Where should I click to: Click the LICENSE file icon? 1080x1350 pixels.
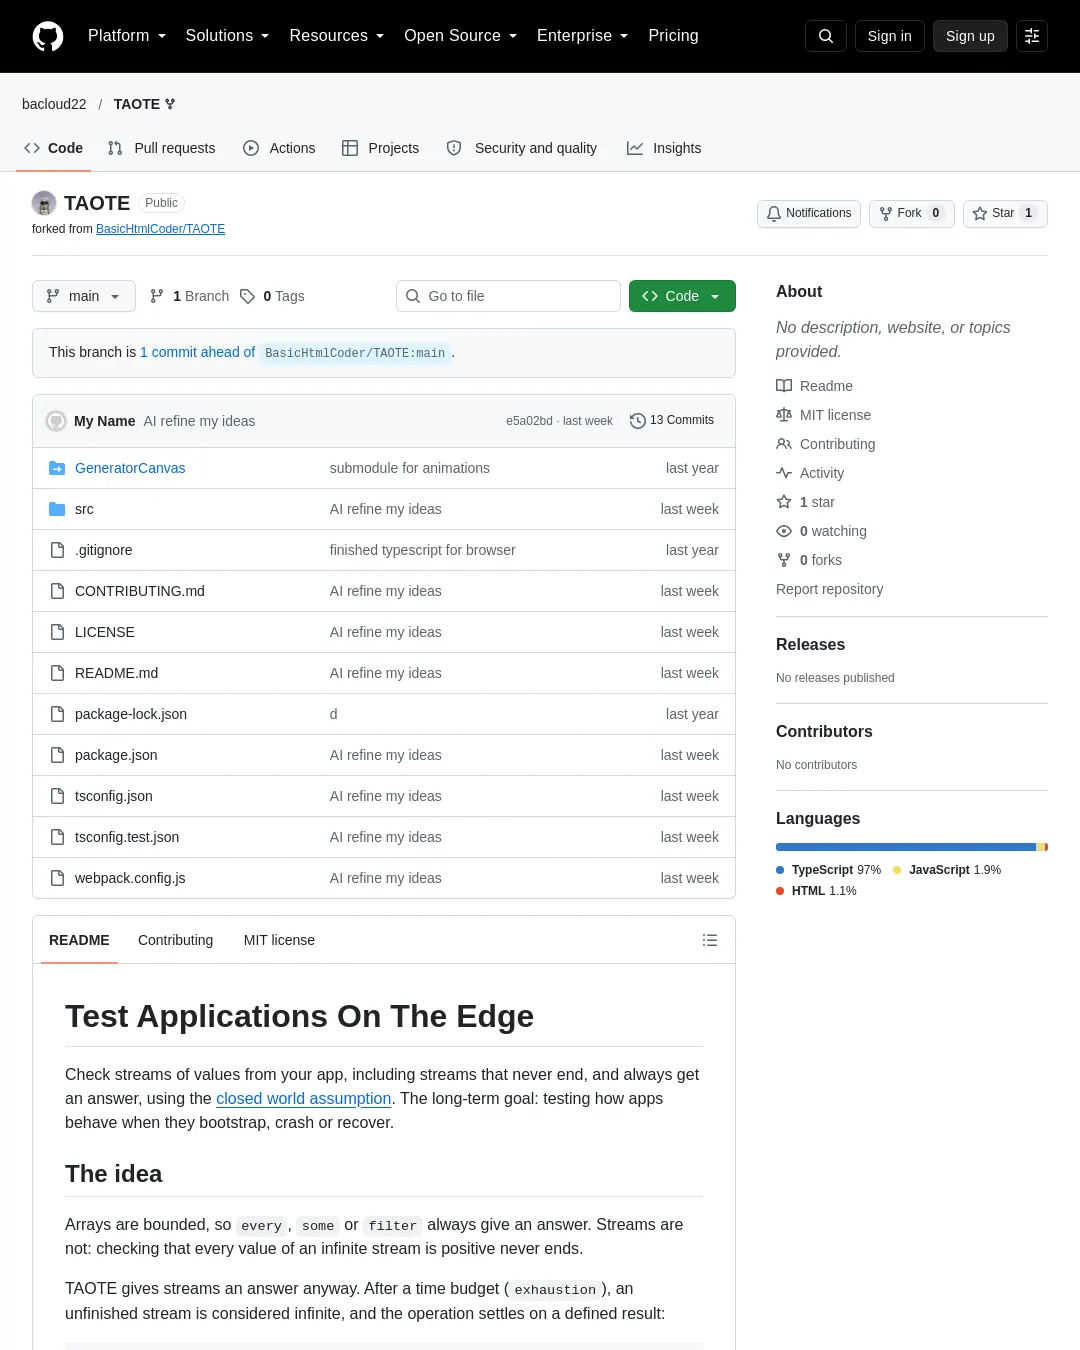pyautogui.click(x=57, y=632)
